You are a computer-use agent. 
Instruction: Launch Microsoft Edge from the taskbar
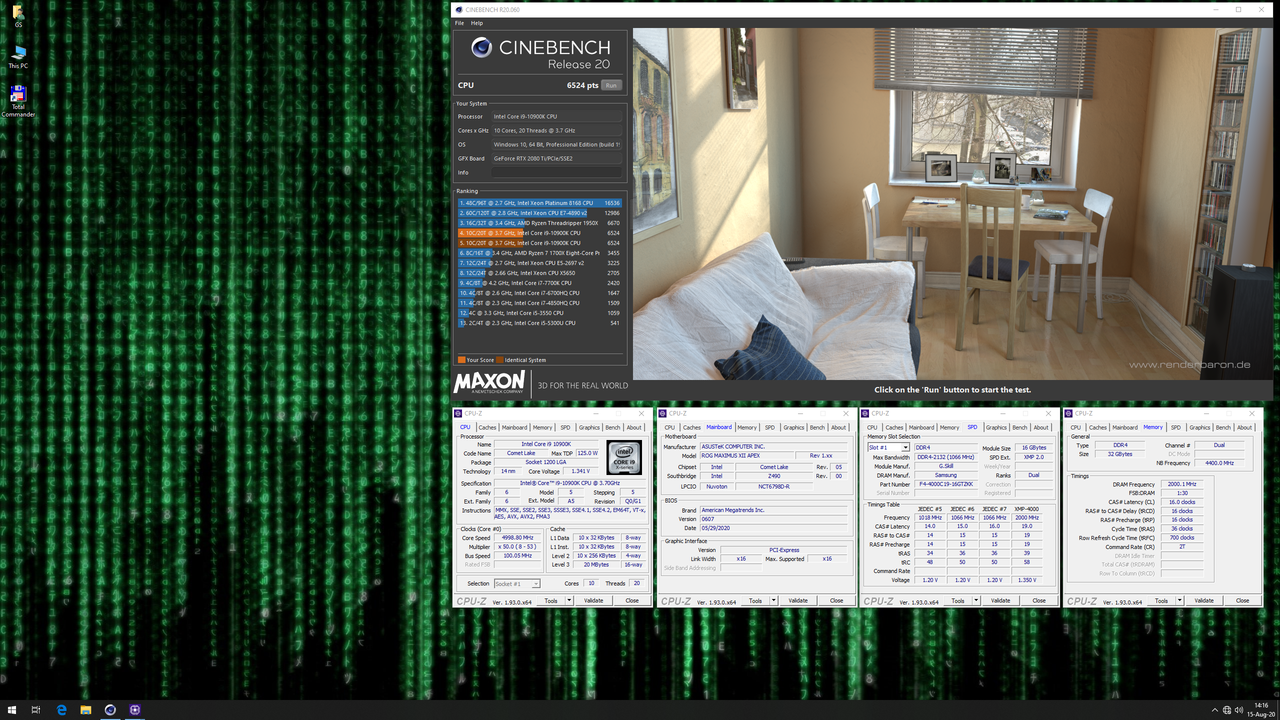click(x=61, y=710)
